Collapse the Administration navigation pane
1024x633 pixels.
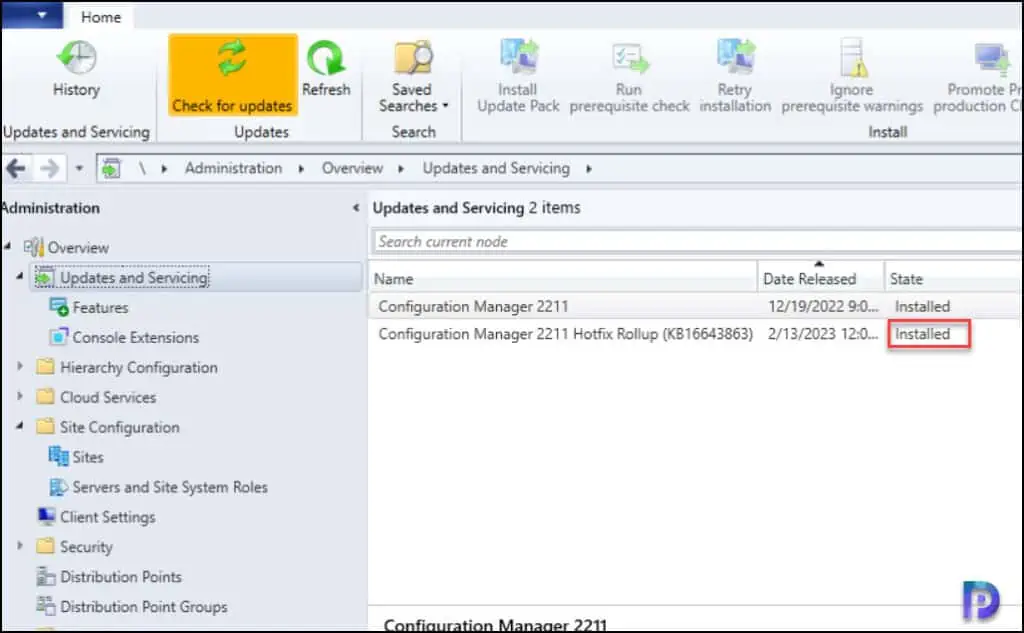[356, 208]
